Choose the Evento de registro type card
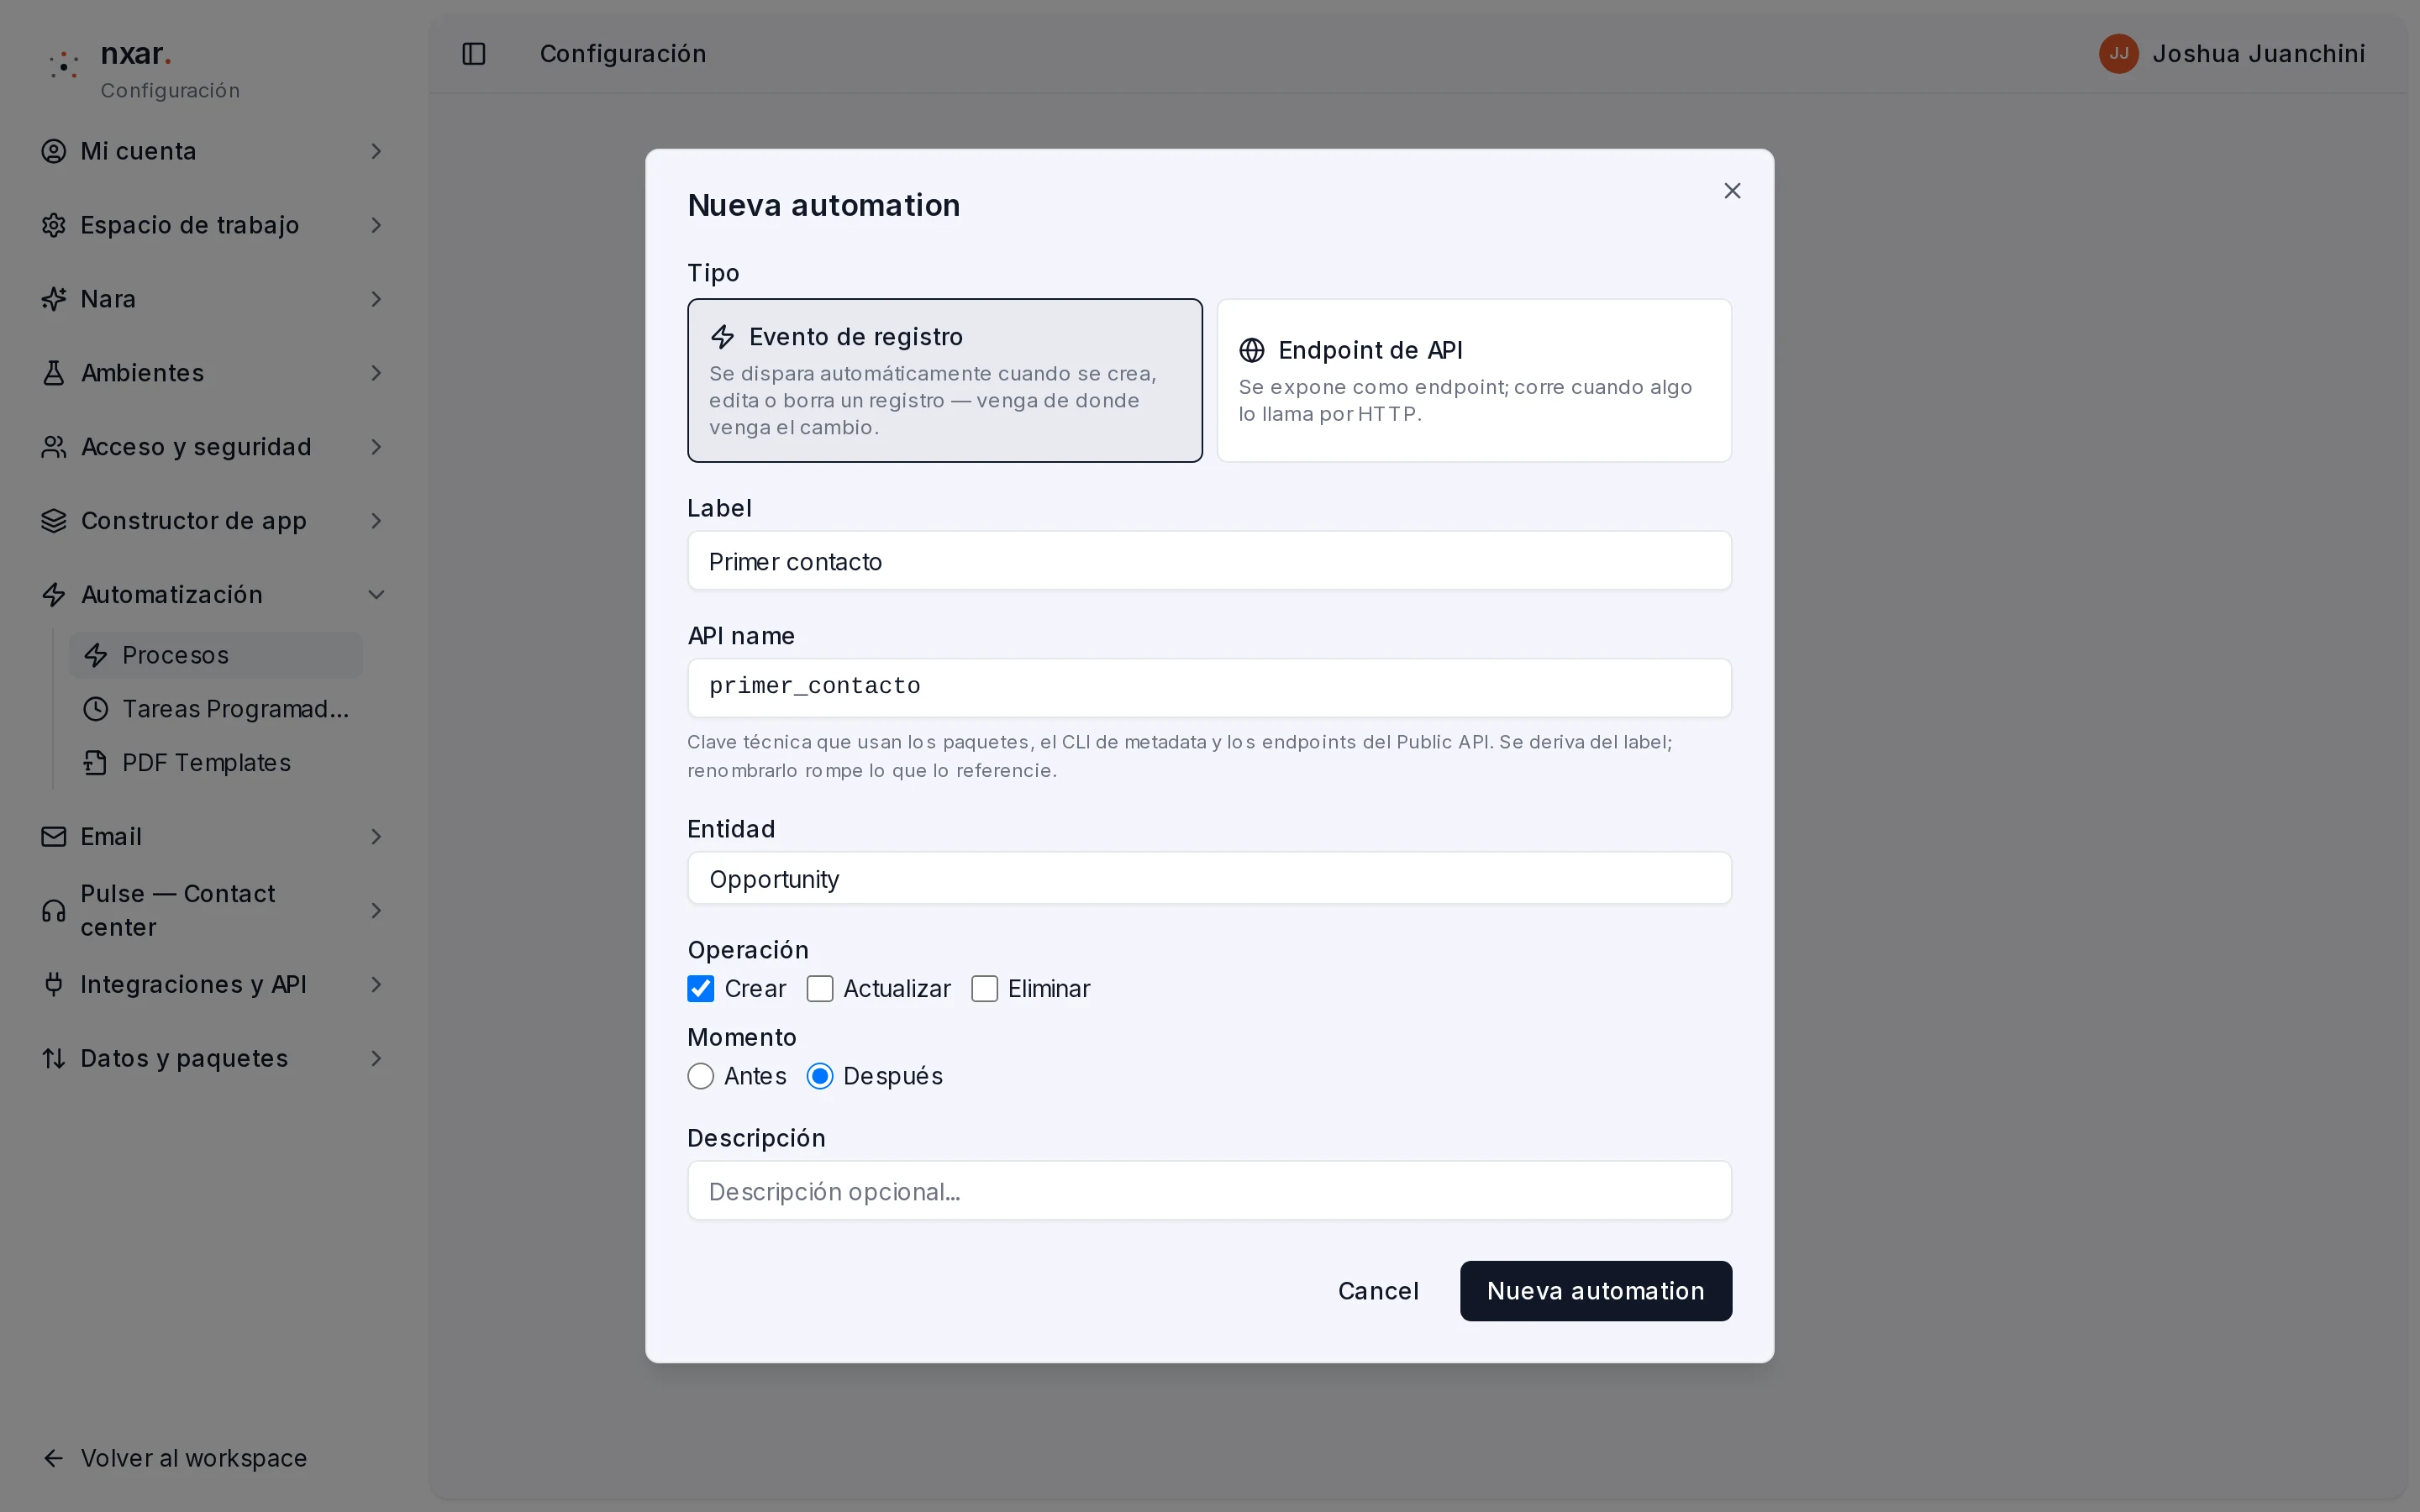 pos(945,381)
